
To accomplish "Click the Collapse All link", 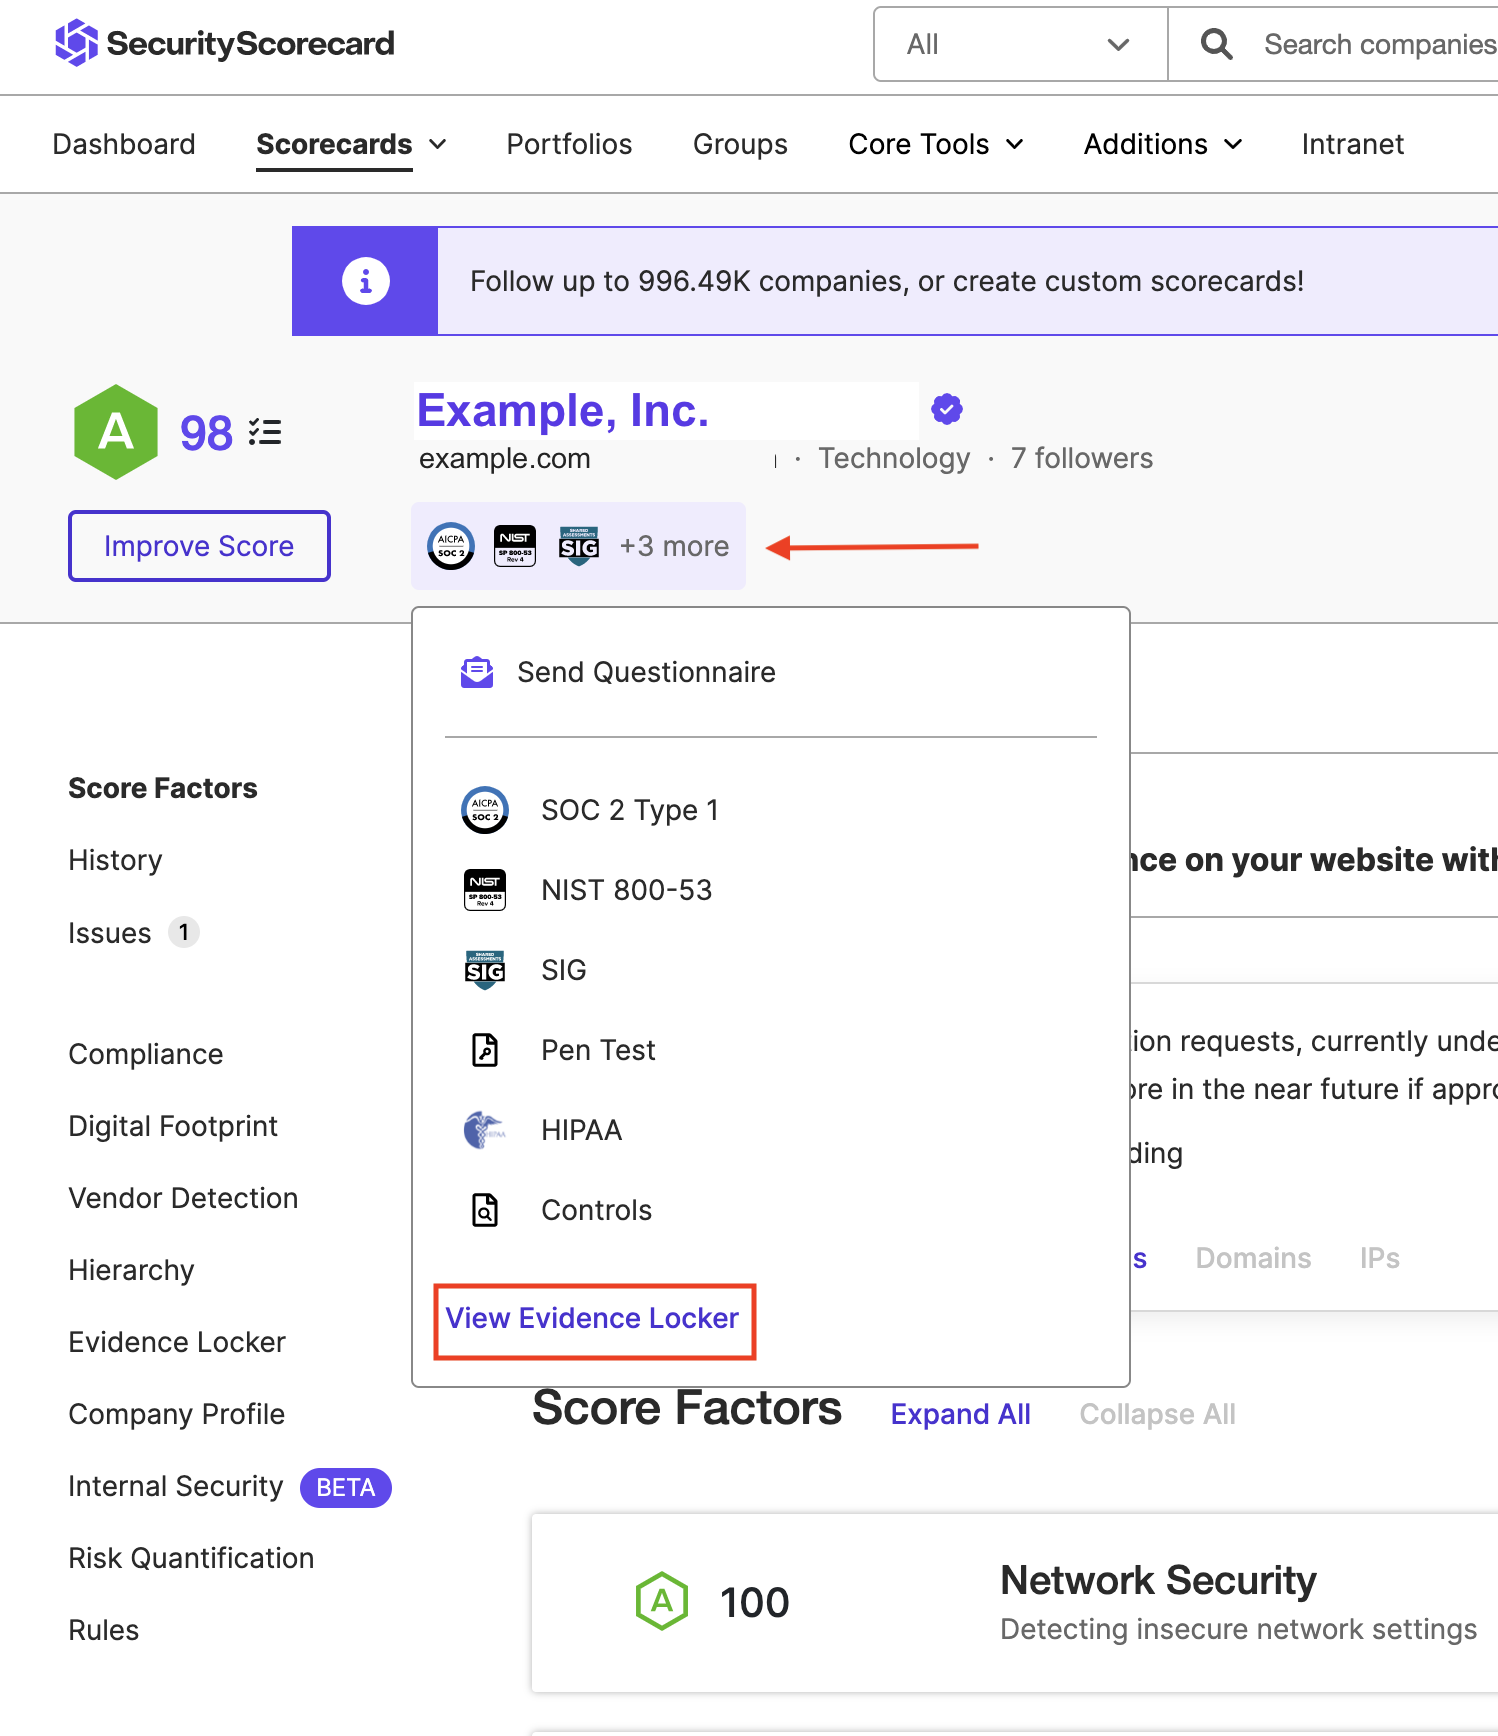I will [1157, 1414].
